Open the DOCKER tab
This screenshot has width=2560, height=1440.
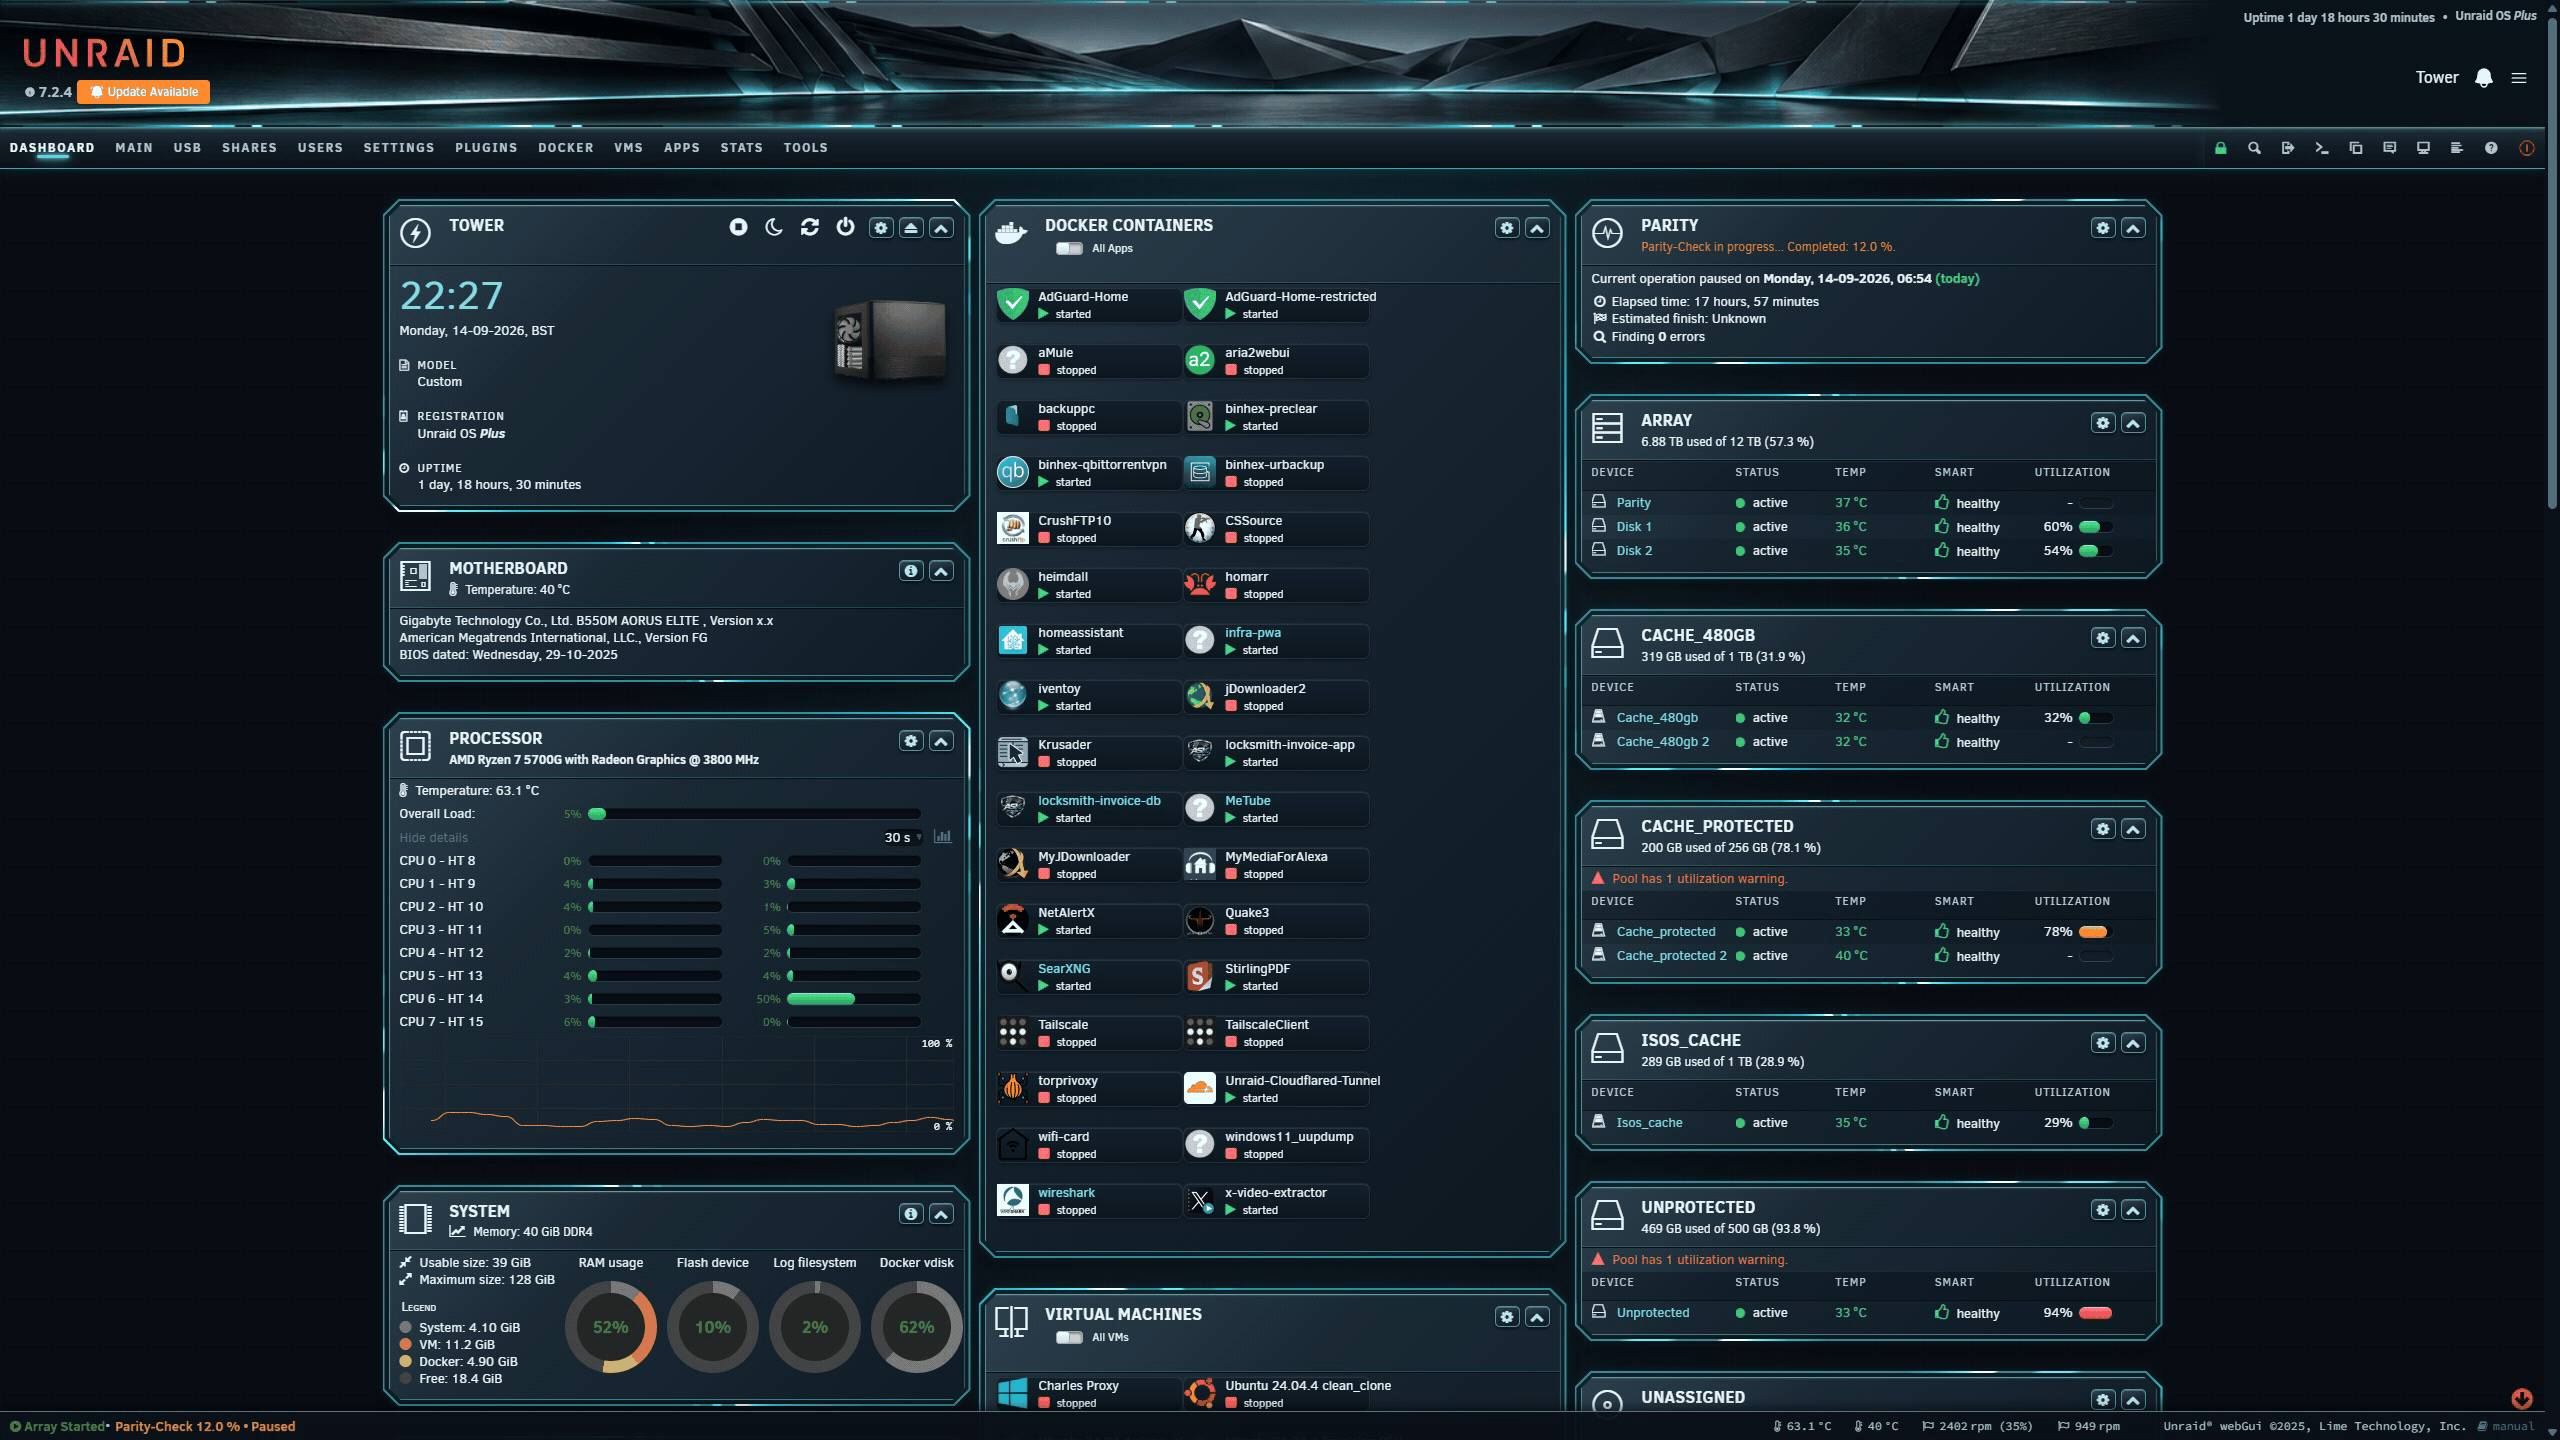tap(566, 147)
